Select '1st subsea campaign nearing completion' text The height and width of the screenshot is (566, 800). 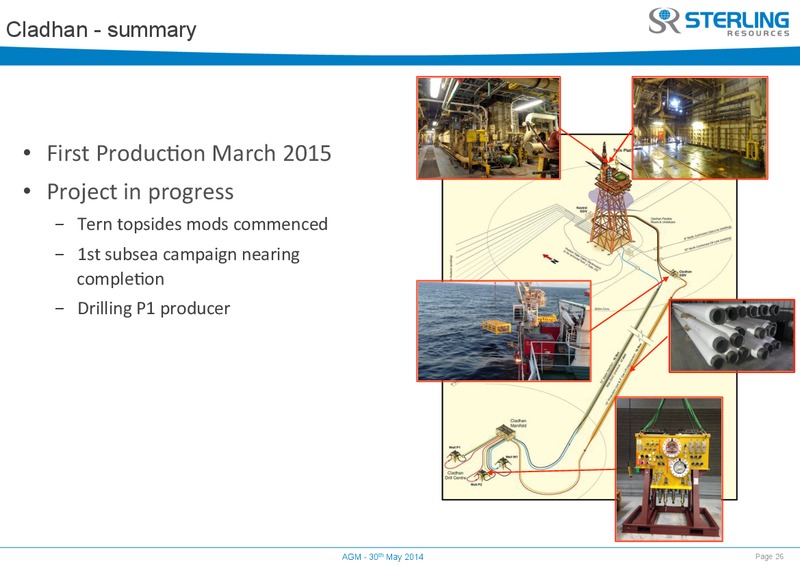click(188, 266)
